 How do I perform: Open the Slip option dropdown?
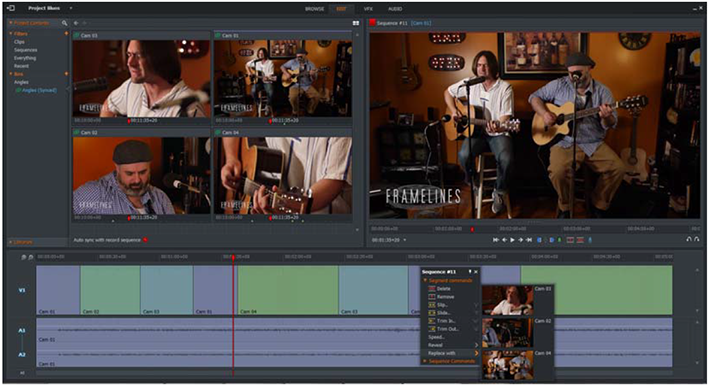click(x=476, y=305)
